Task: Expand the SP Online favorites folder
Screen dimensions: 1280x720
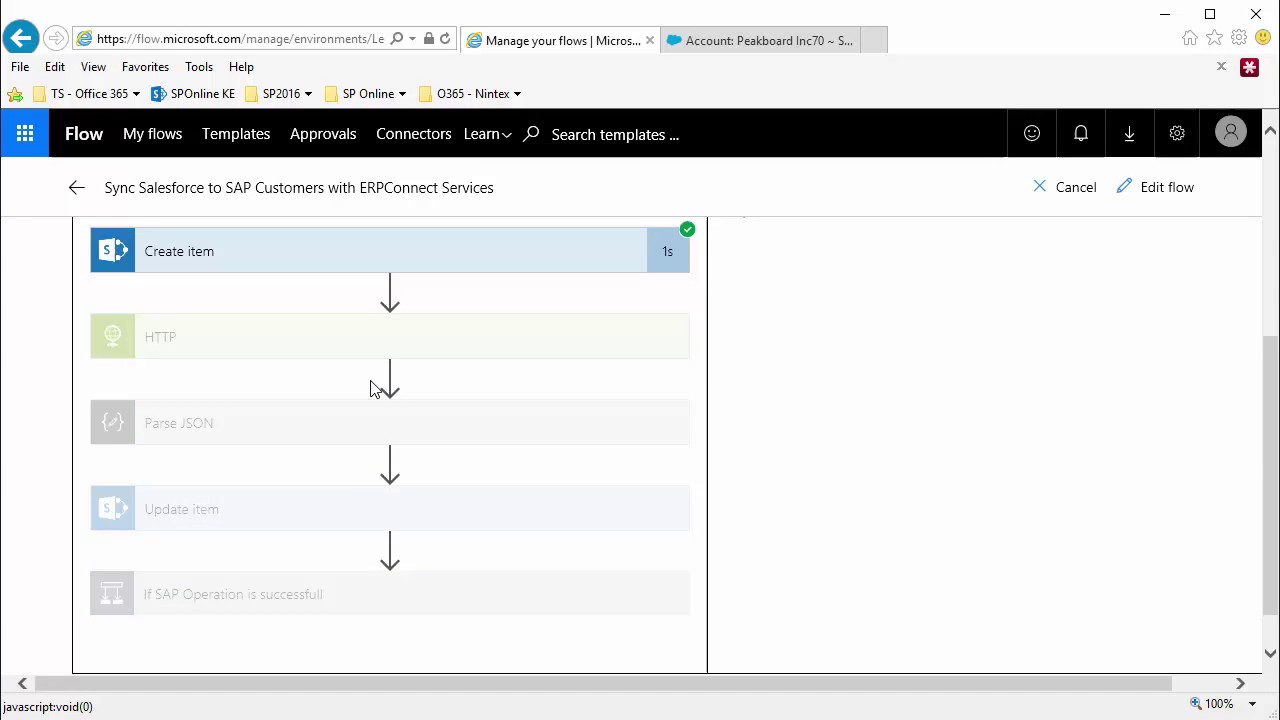Action: click(365, 94)
